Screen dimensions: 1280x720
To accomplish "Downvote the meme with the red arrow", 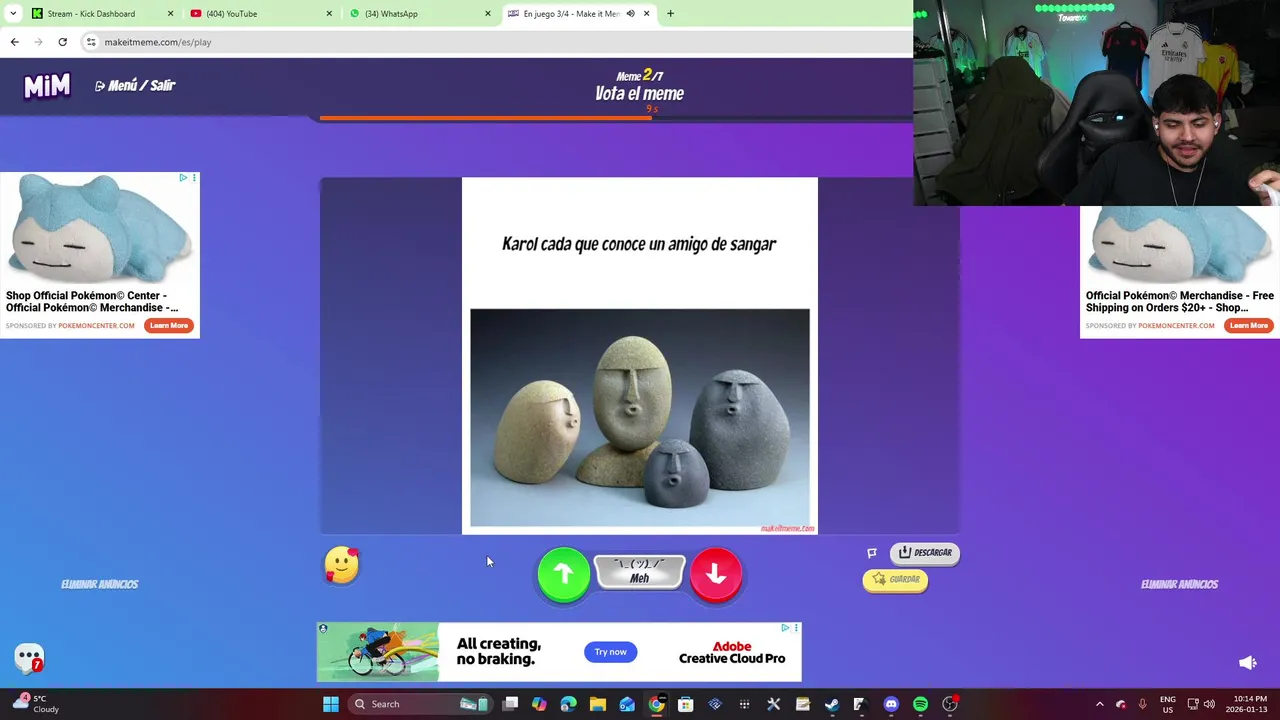I will point(716,574).
